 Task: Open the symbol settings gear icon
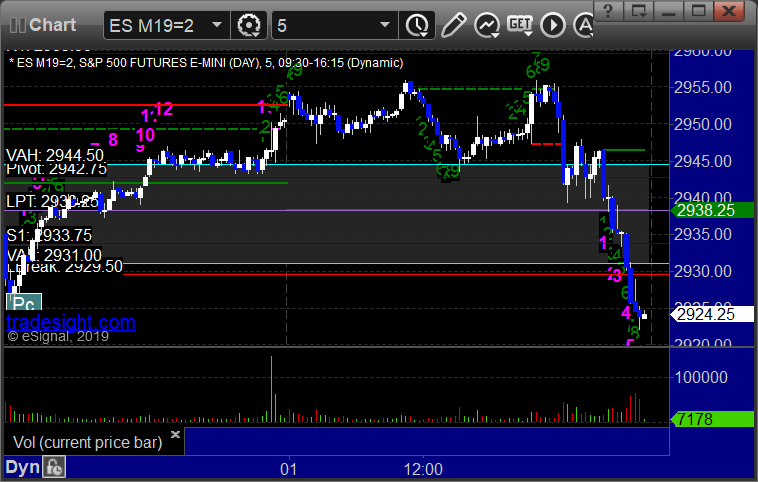coord(249,25)
